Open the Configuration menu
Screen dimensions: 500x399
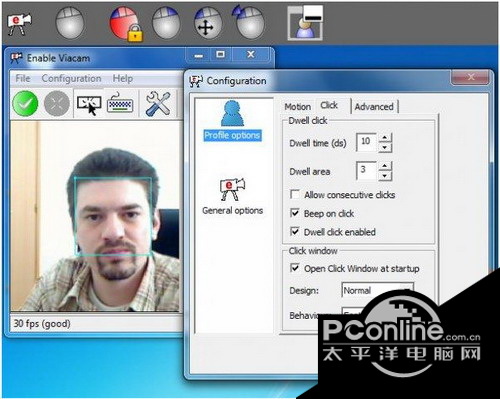71,78
